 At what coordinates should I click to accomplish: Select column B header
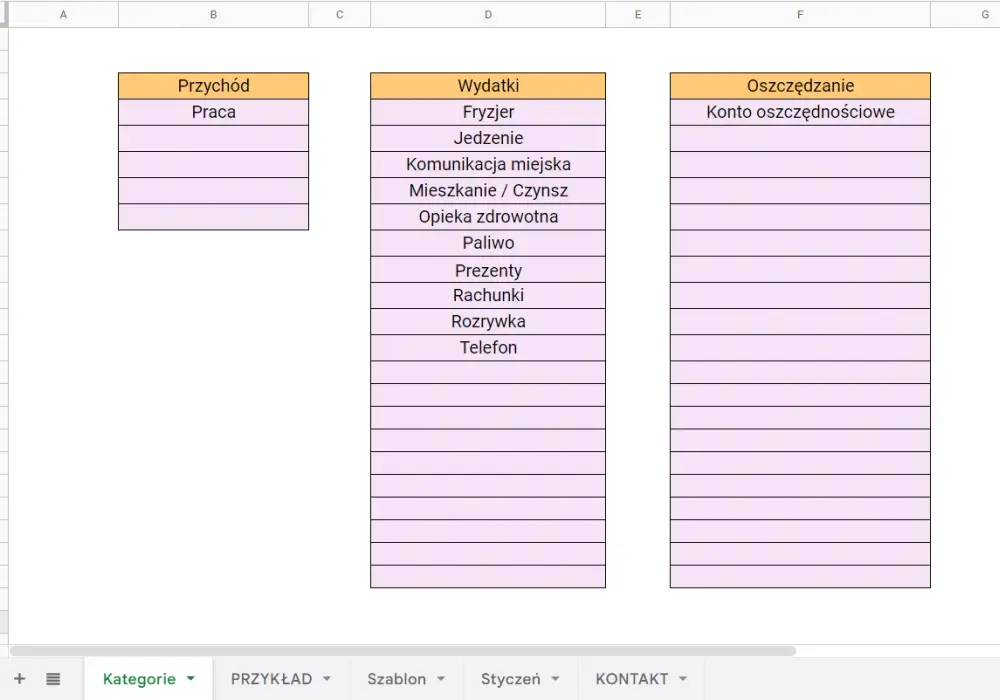214,14
